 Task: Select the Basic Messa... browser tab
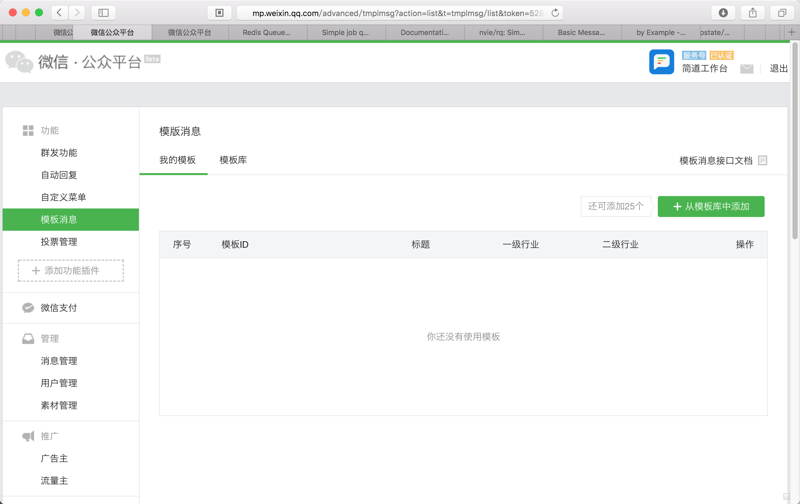click(582, 32)
